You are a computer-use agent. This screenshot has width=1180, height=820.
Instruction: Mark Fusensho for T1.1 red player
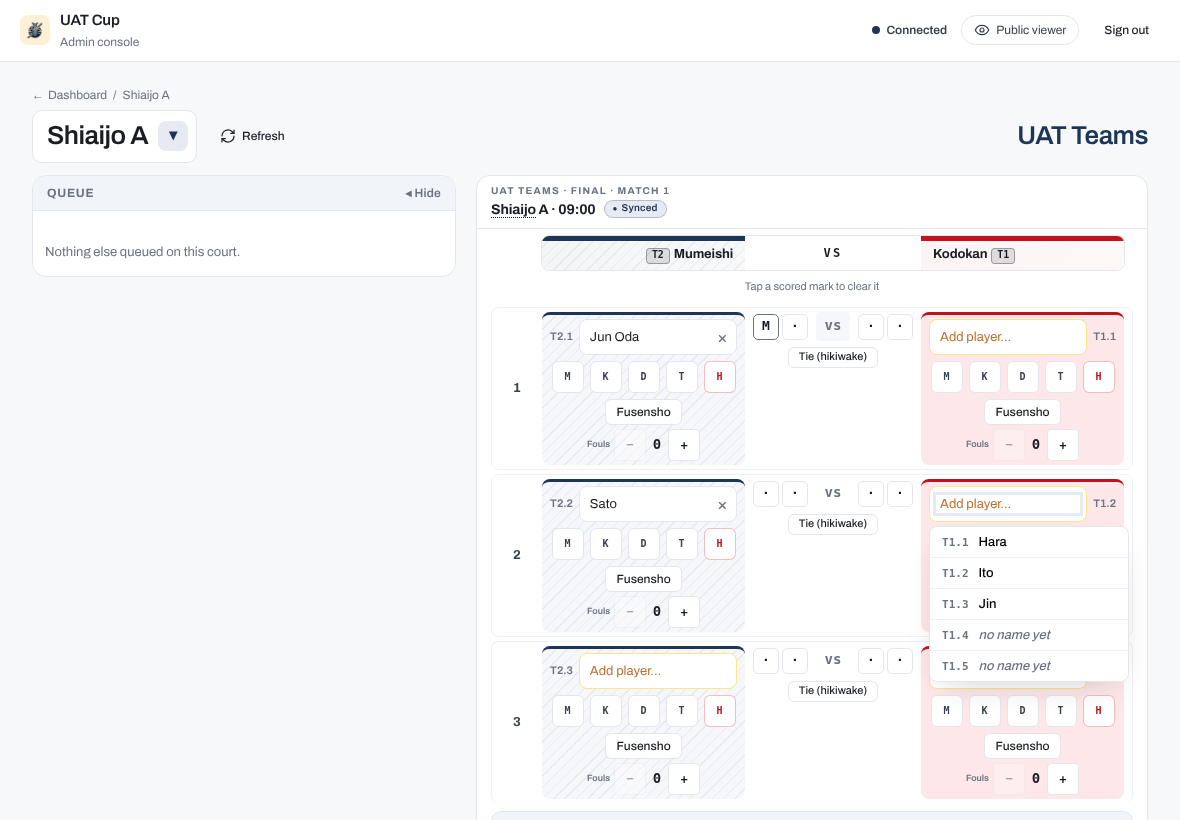pyautogui.click(x=1022, y=412)
